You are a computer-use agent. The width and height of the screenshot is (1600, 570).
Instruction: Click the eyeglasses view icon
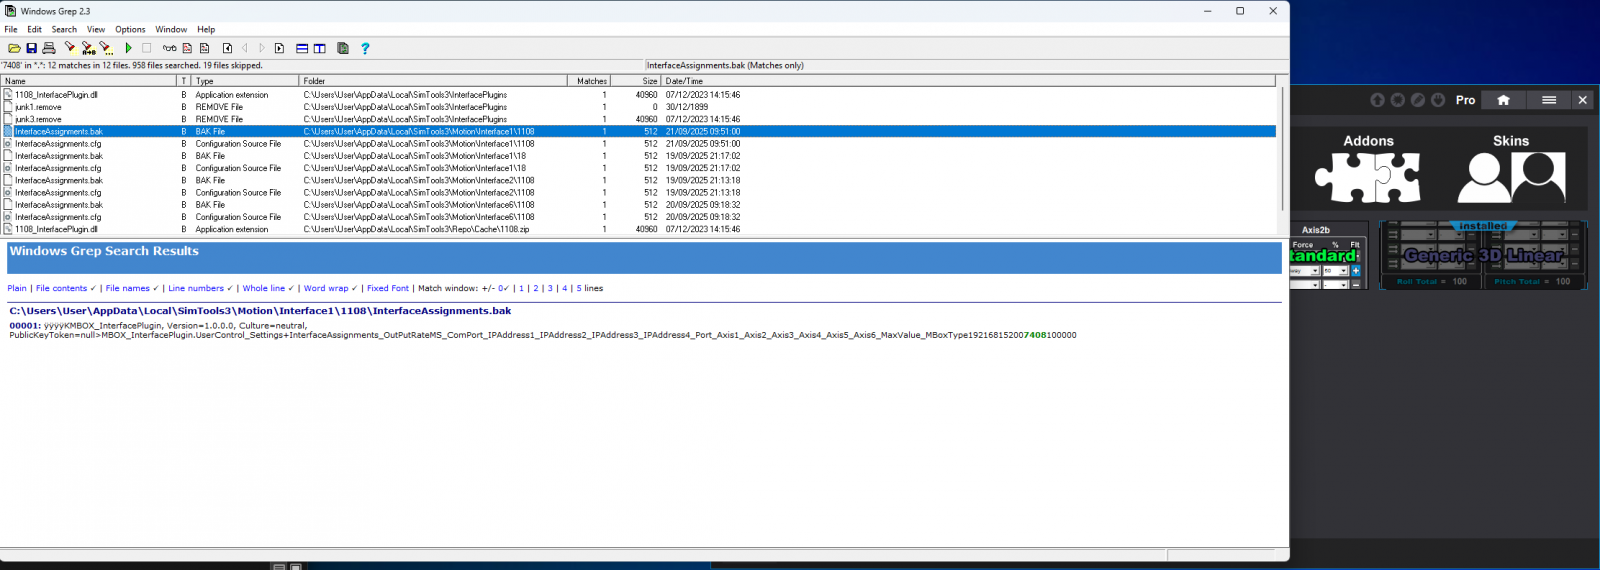tap(170, 48)
